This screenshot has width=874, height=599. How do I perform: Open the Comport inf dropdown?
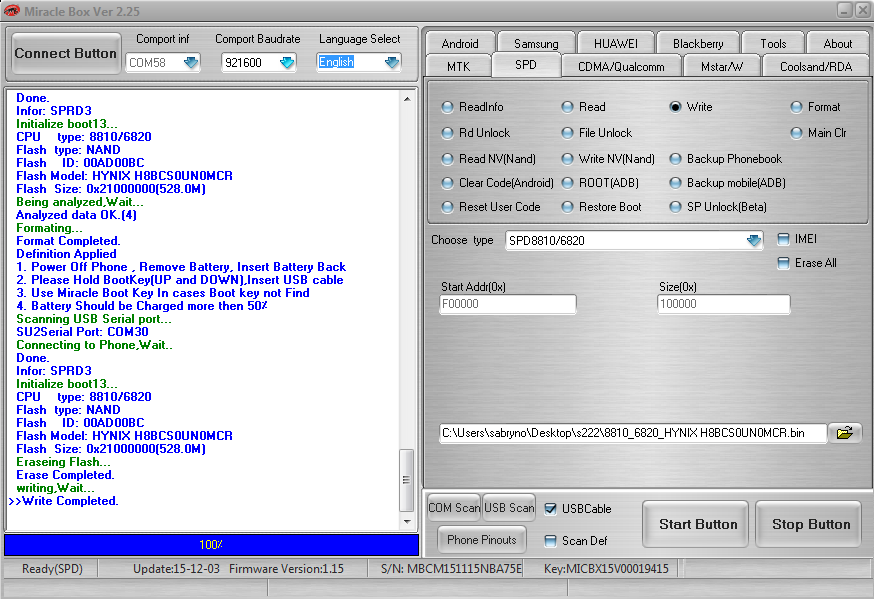pyautogui.click(x=191, y=62)
